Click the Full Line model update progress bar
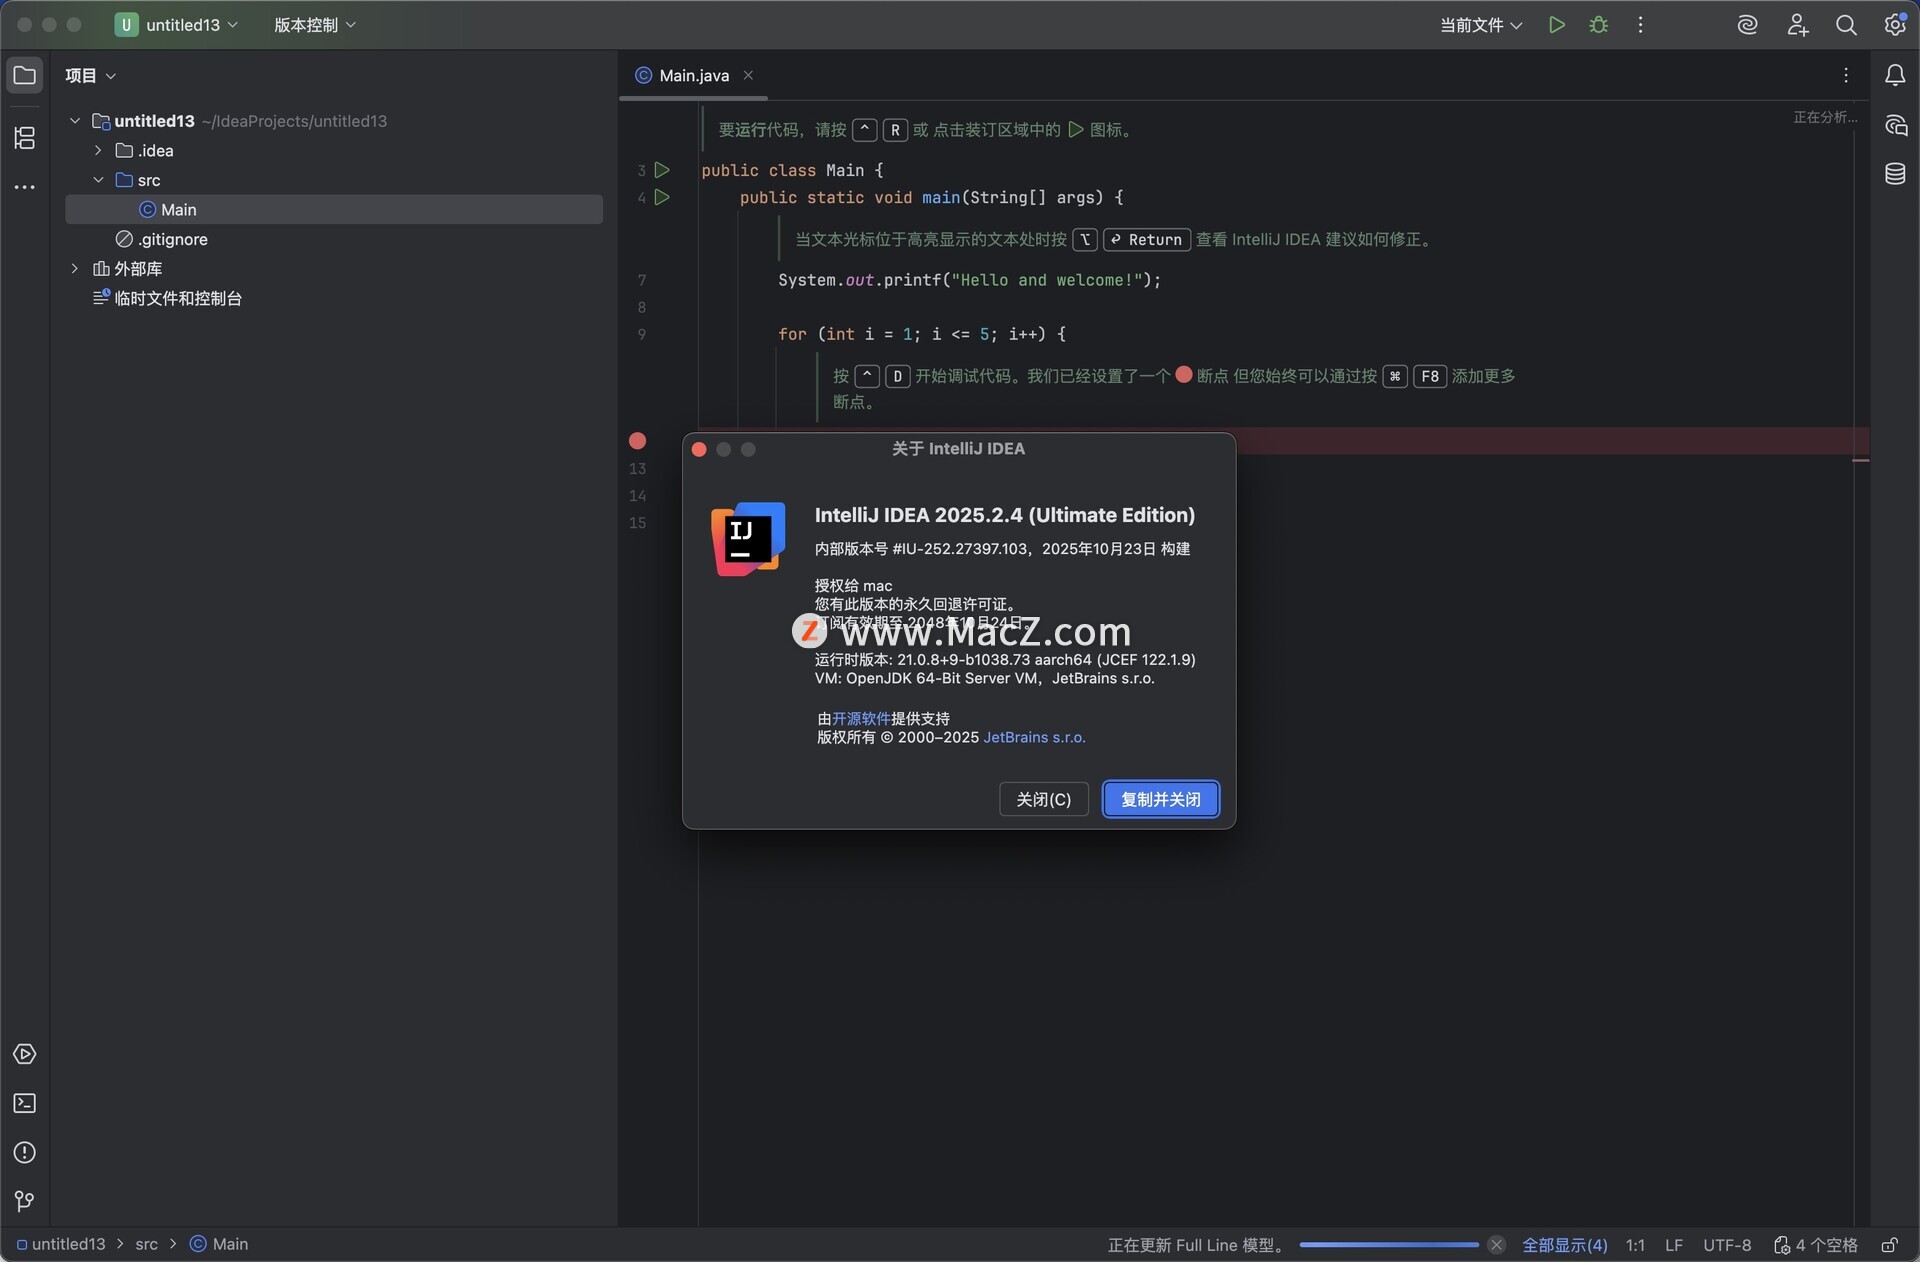The height and width of the screenshot is (1262, 1920). [1388, 1245]
